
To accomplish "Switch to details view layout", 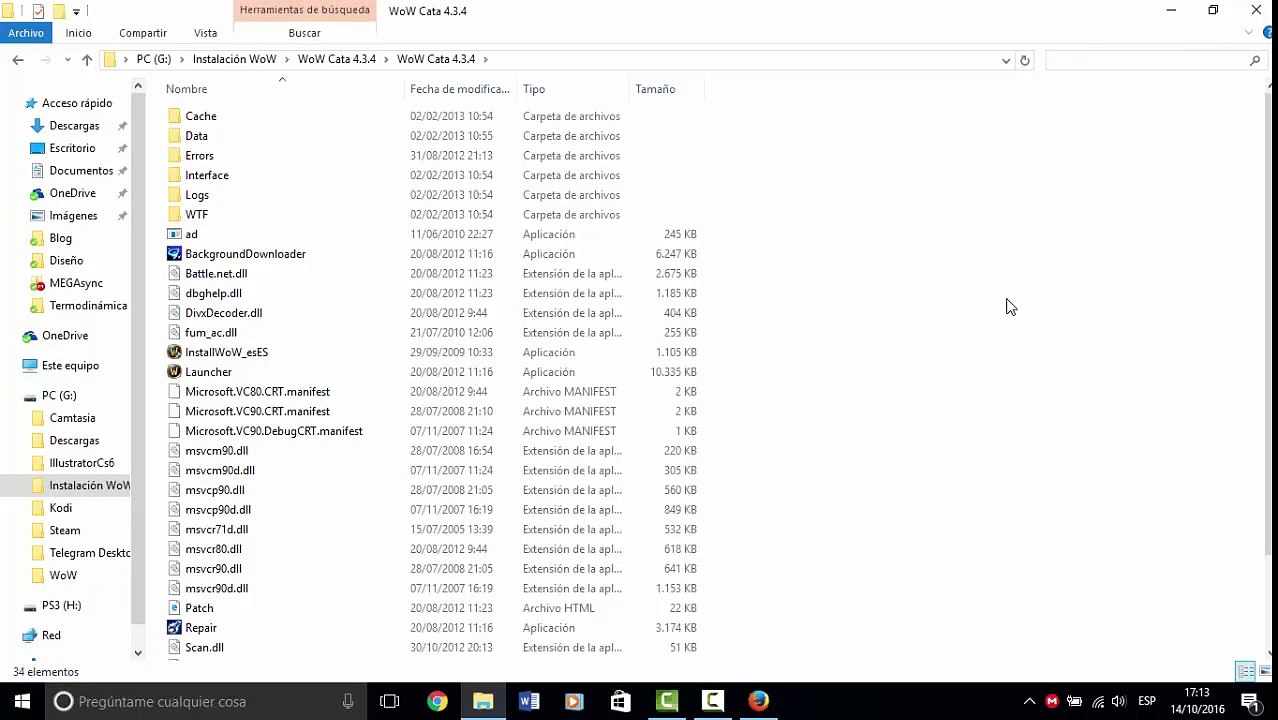I will pos(1246,671).
